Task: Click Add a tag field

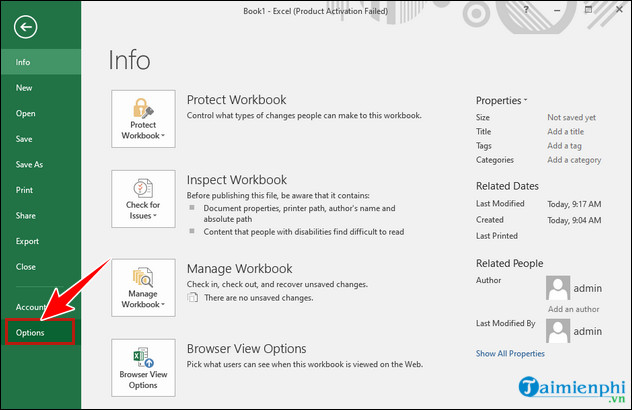Action: click(x=564, y=146)
